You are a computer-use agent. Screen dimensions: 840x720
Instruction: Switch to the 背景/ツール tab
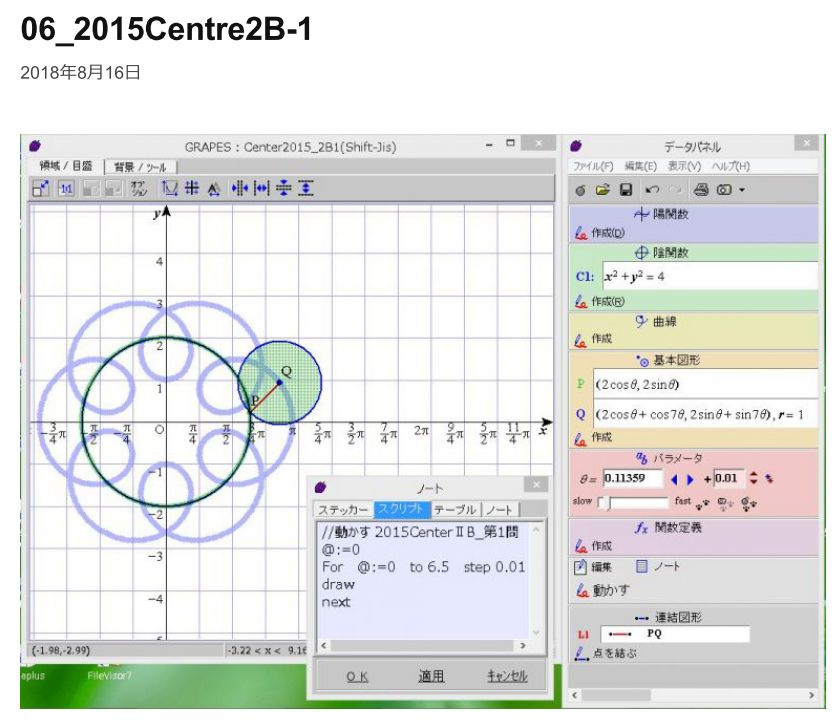coord(139,166)
